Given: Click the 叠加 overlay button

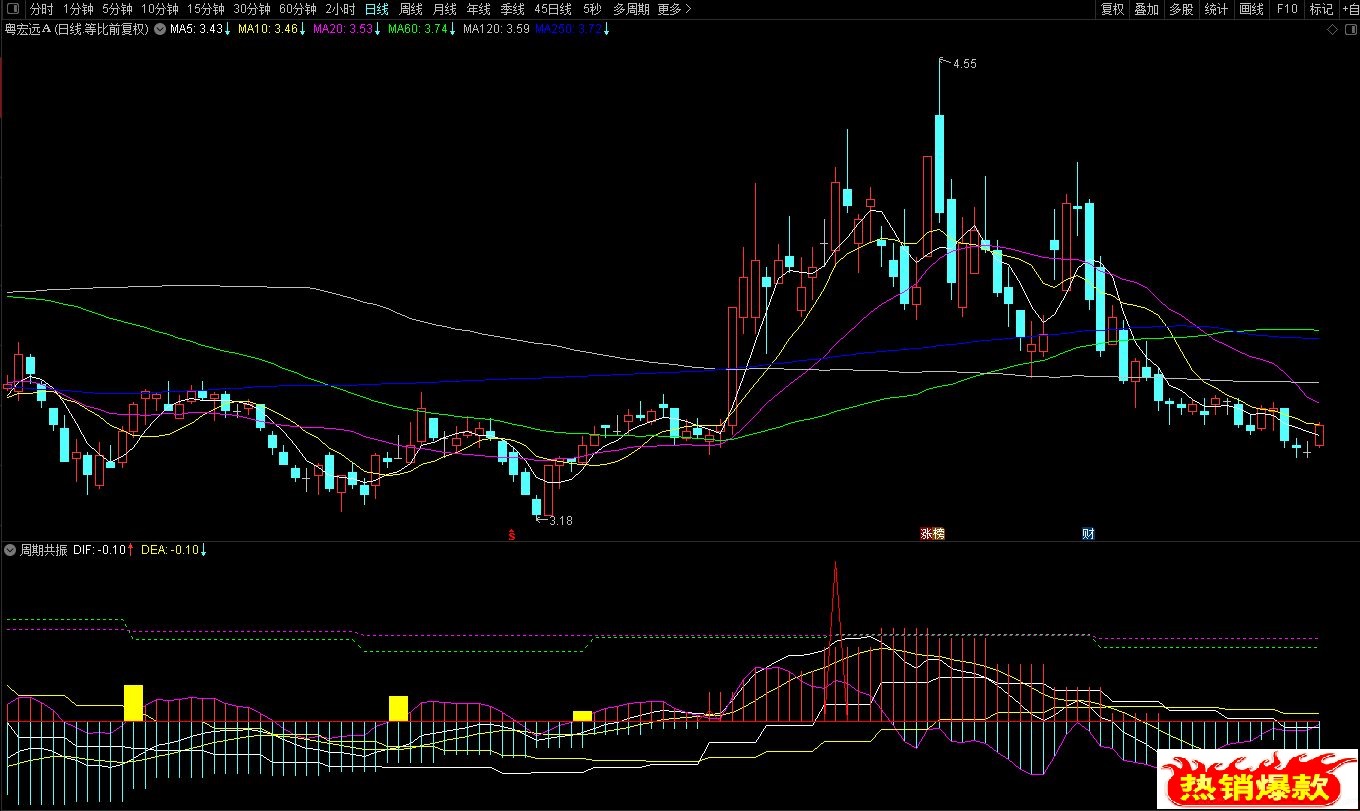Looking at the screenshot, I should [x=1146, y=9].
